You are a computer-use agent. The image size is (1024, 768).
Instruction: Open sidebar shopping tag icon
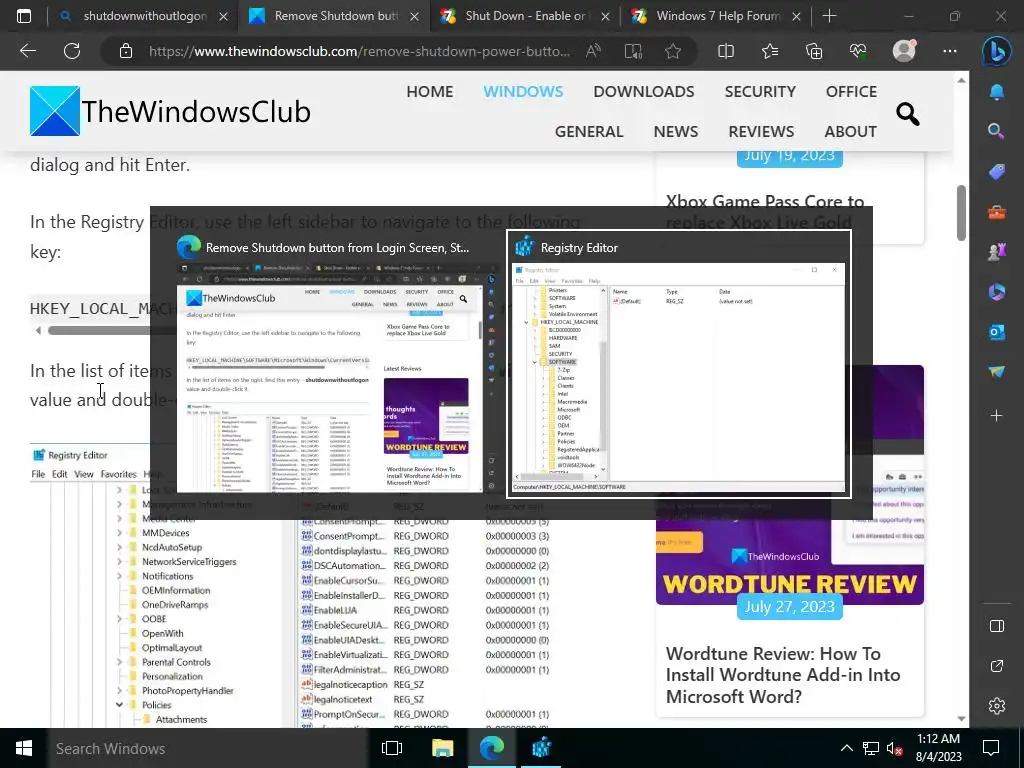(997, 172)
